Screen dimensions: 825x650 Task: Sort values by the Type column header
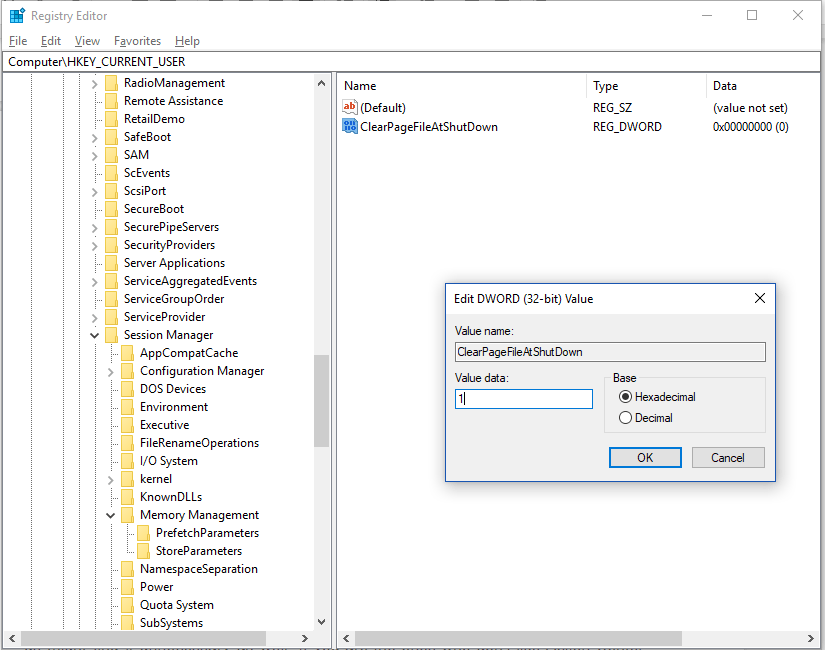click(x=620, y=85)
